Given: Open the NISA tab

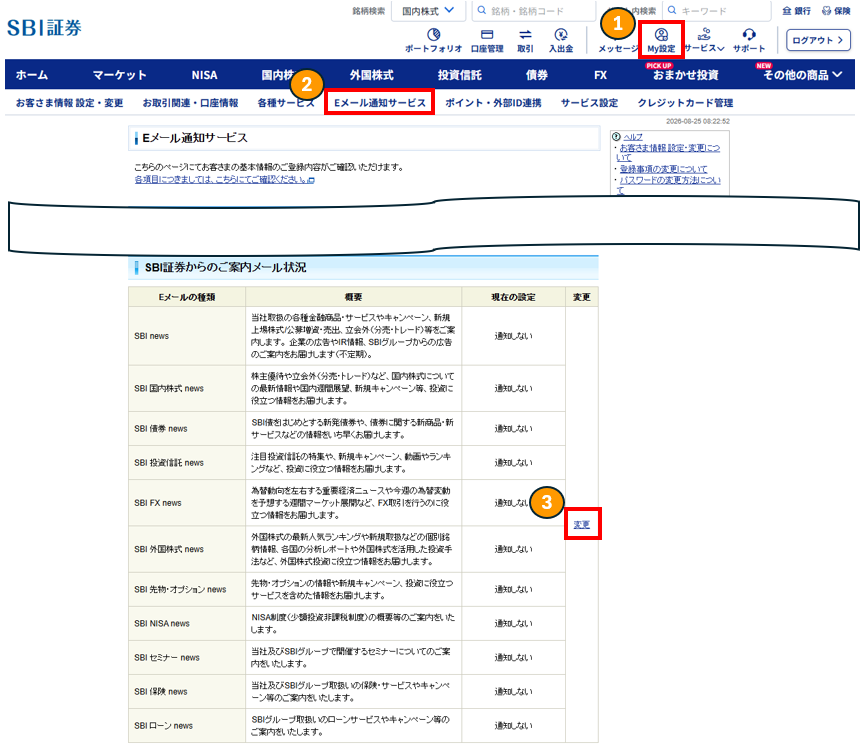Looking at the screenshot, I should (x=205, y=75).
